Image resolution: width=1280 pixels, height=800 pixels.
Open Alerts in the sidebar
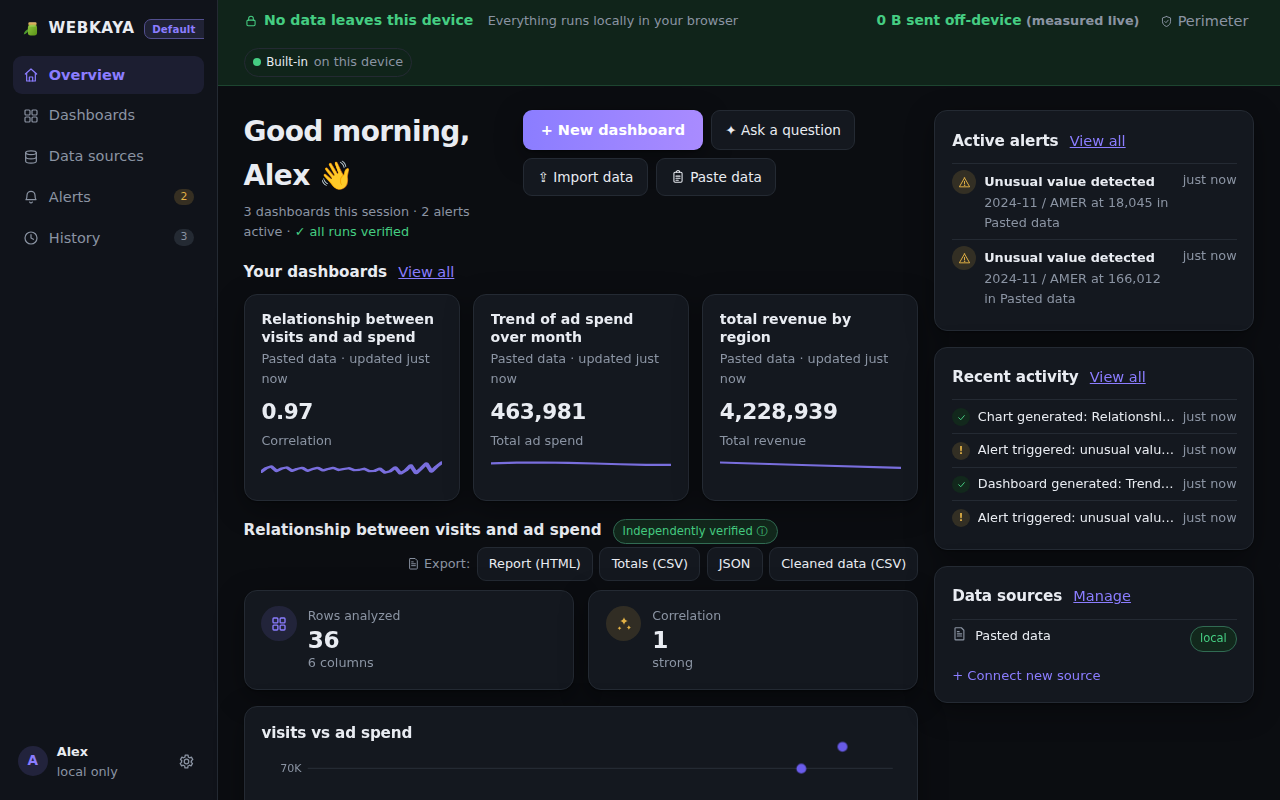coord(108,197)
